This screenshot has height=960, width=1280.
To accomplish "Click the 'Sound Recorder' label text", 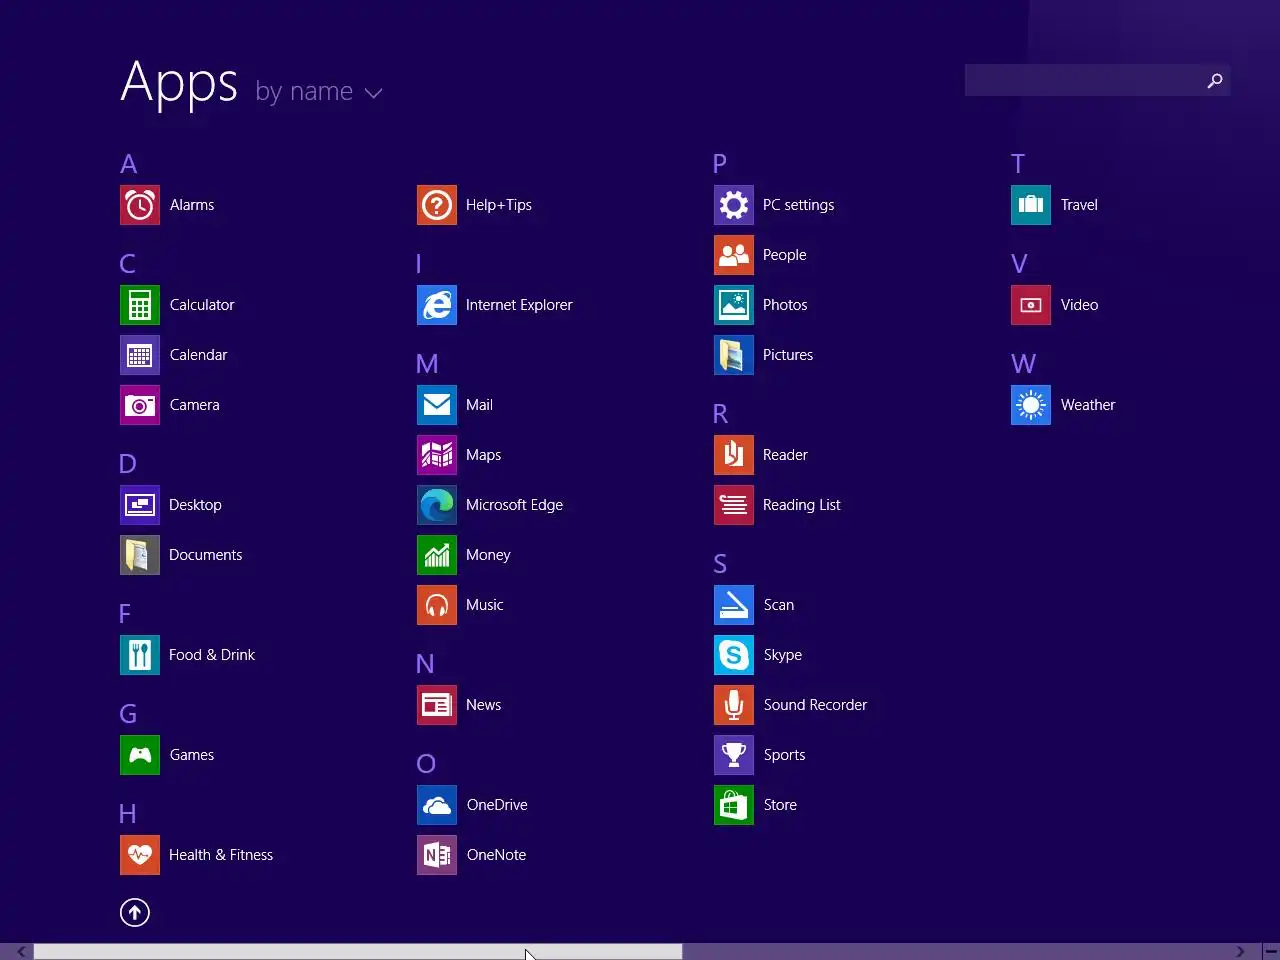I will pos(815,705).
